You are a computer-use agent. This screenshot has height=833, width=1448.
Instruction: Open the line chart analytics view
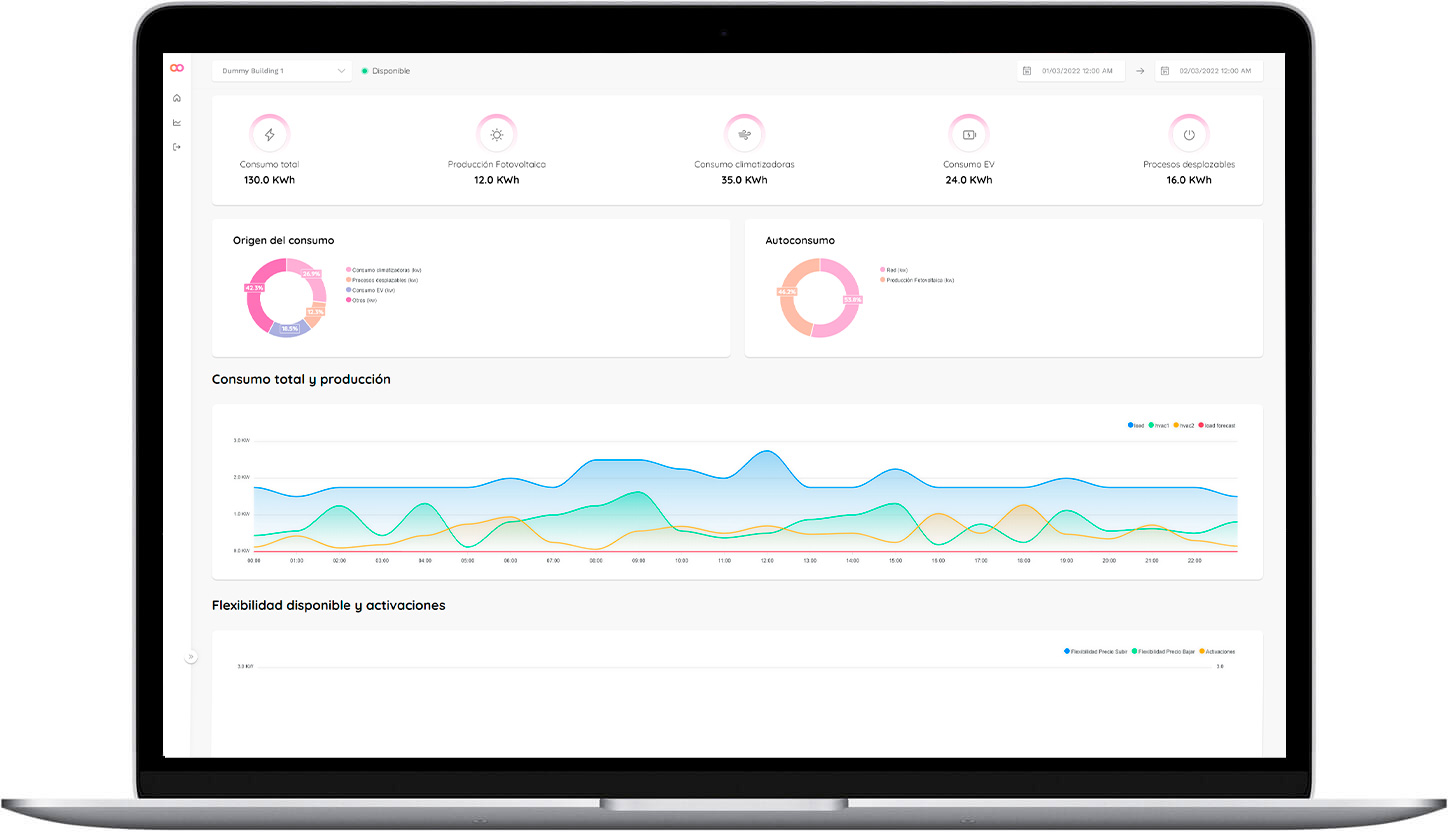point(177,123)
